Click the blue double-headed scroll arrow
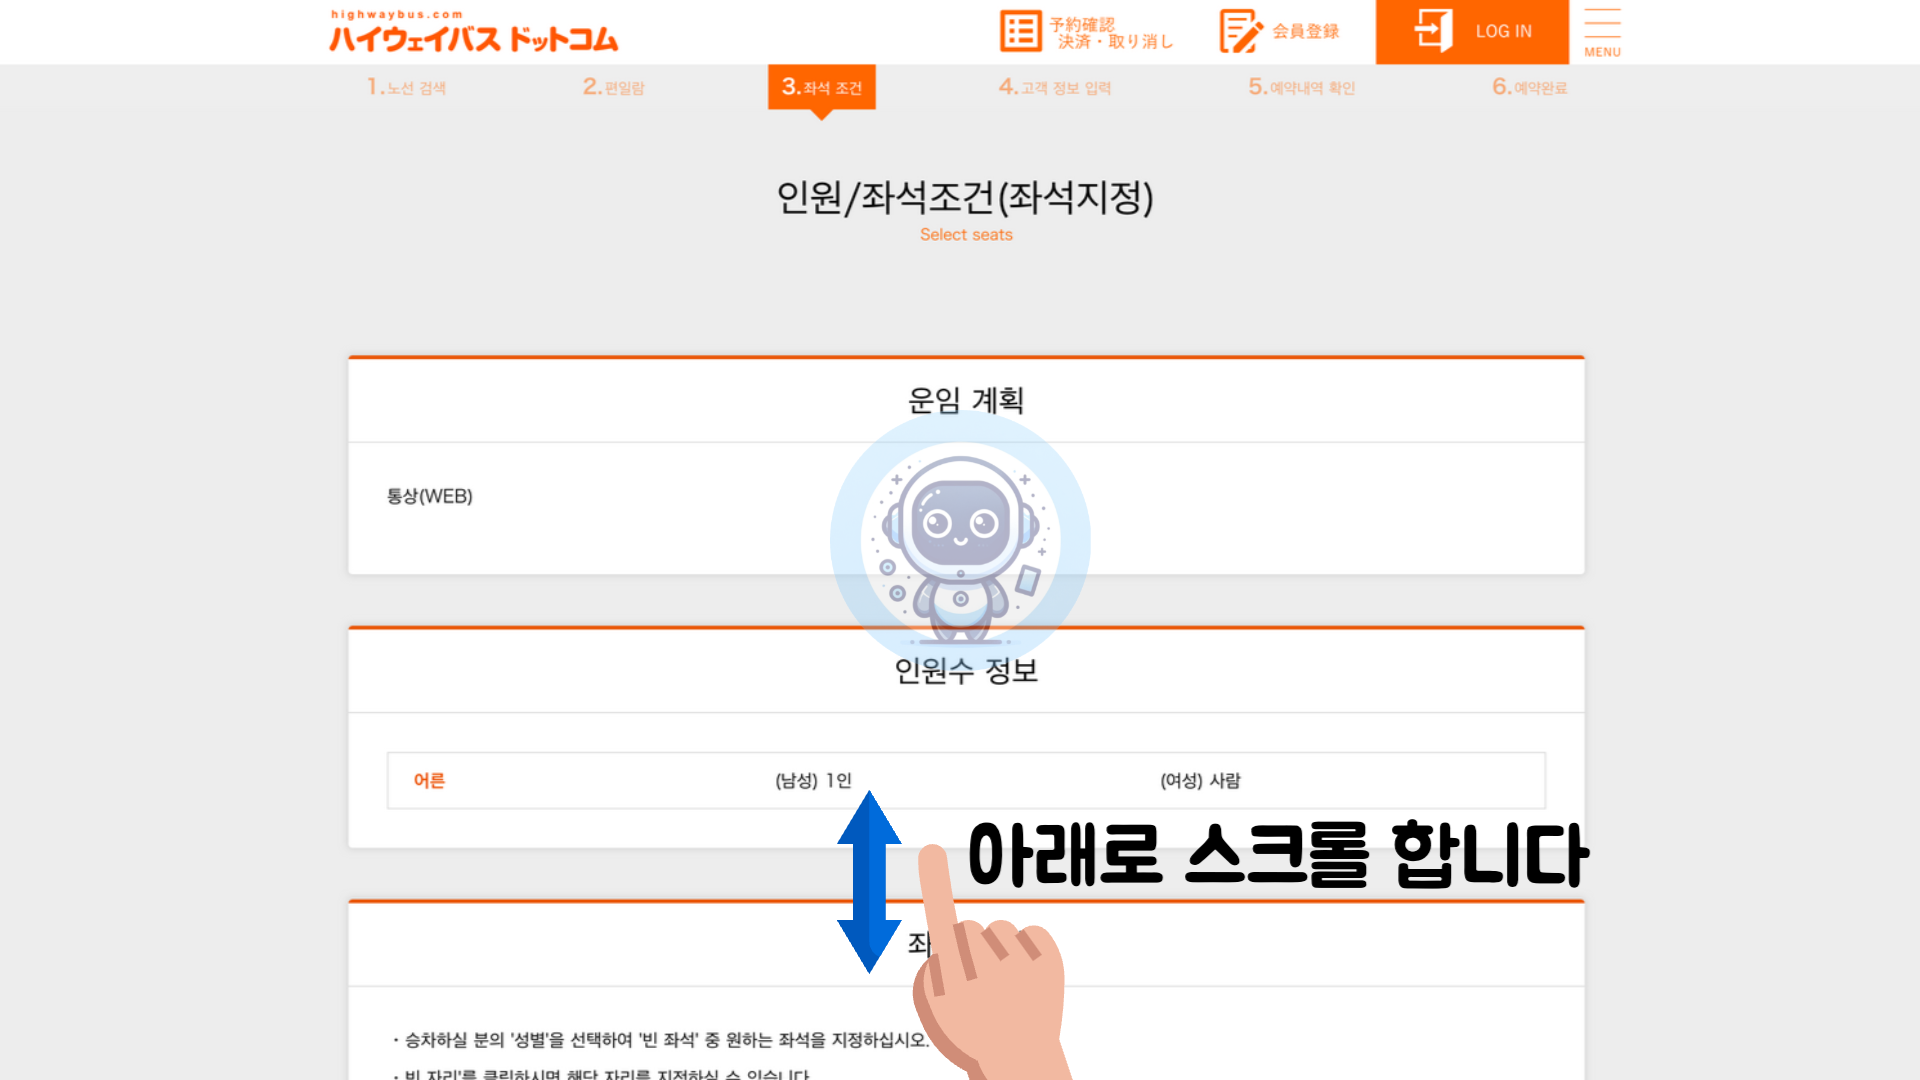The width and height of the screenshot is (1920, 1080). pyautogui.click(x=869, y=880)
